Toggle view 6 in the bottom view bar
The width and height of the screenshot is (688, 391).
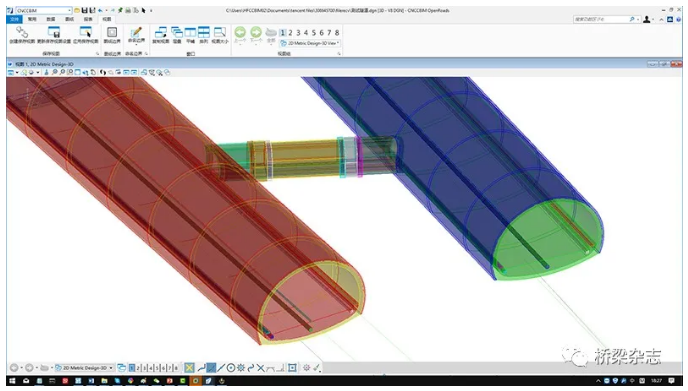click(x=163, y=368)
